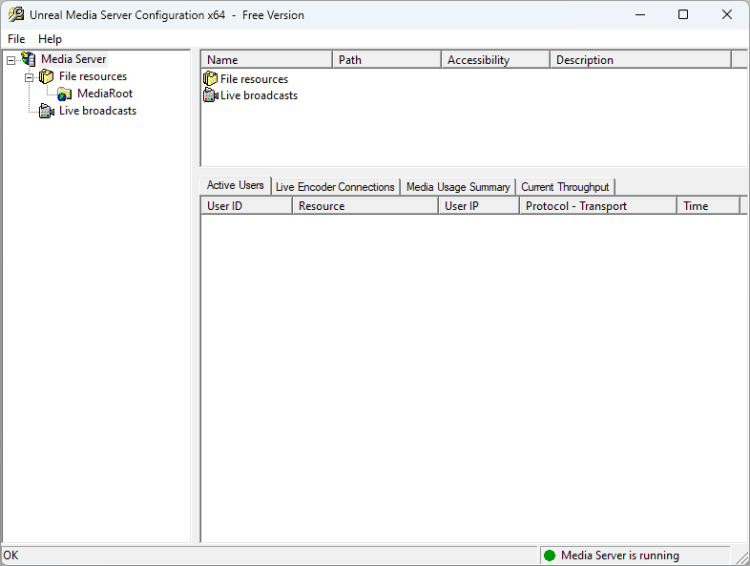Maximize the configuration window
The width and height of the screenshot is (750, 566).
683,15
